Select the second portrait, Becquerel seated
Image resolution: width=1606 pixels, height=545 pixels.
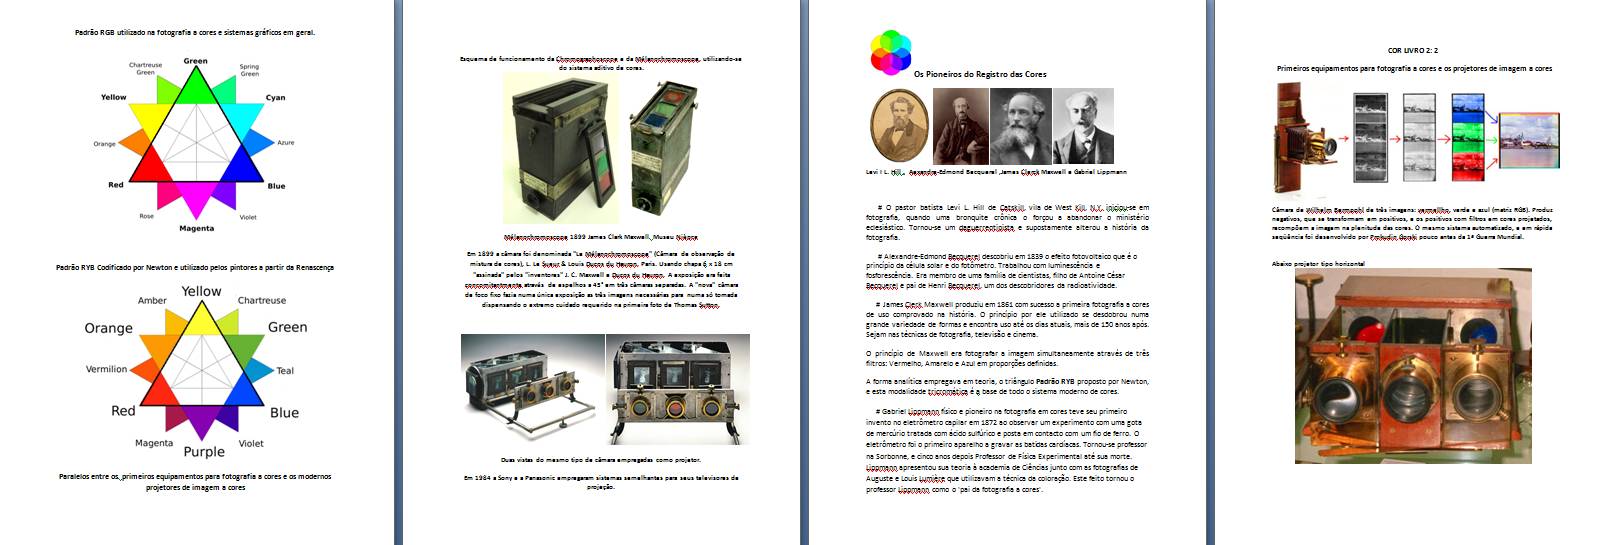pyautogui.click(x=960, y=126)
